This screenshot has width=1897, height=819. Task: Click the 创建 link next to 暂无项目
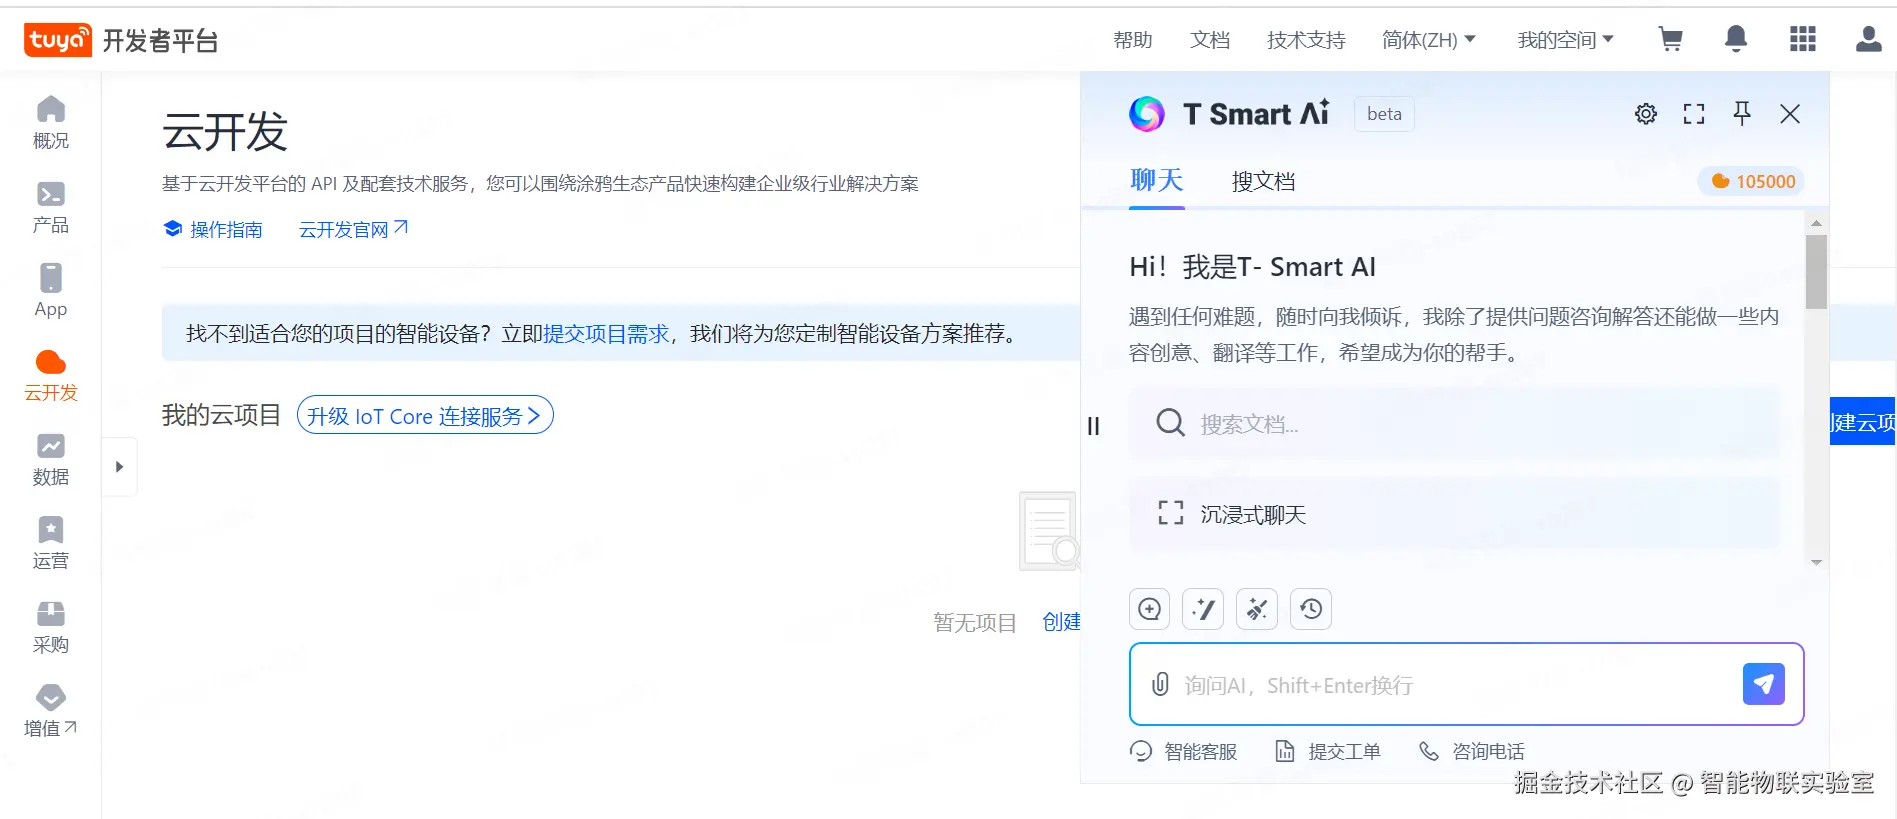pyautogui.click(x=1061, y=622)
